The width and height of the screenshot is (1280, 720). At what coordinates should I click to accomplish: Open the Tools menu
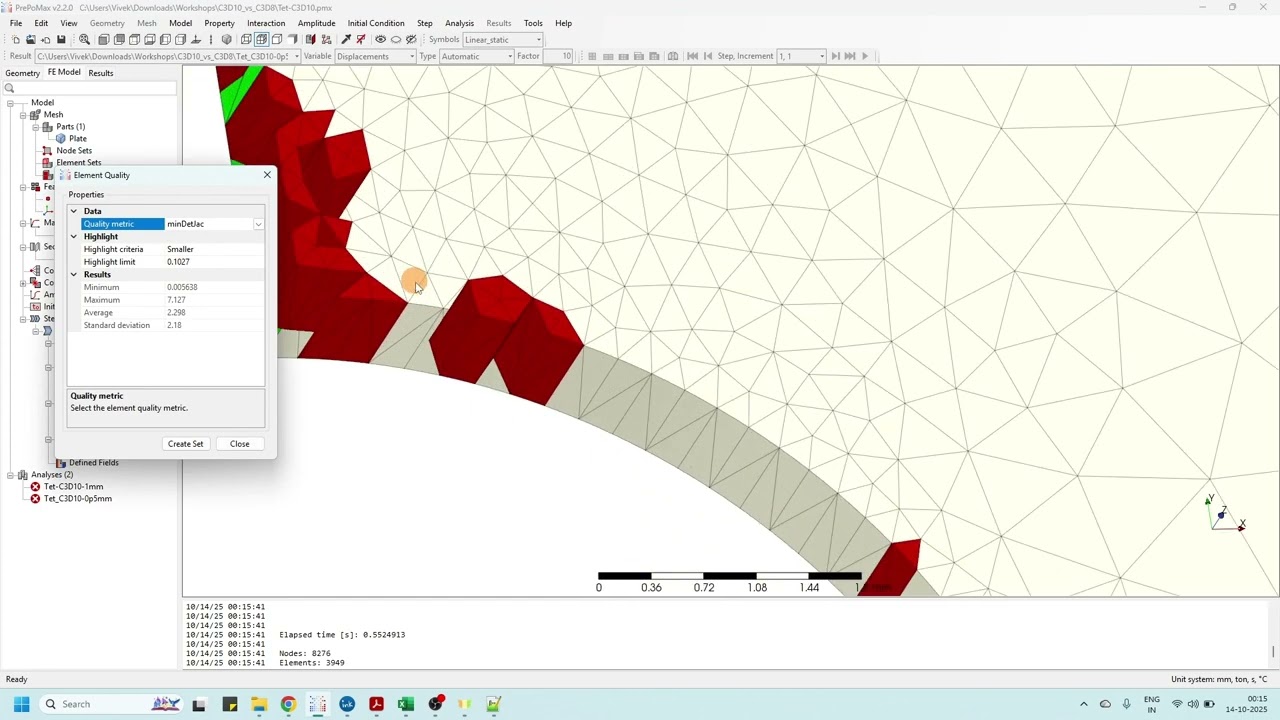(x=533, y=23)
